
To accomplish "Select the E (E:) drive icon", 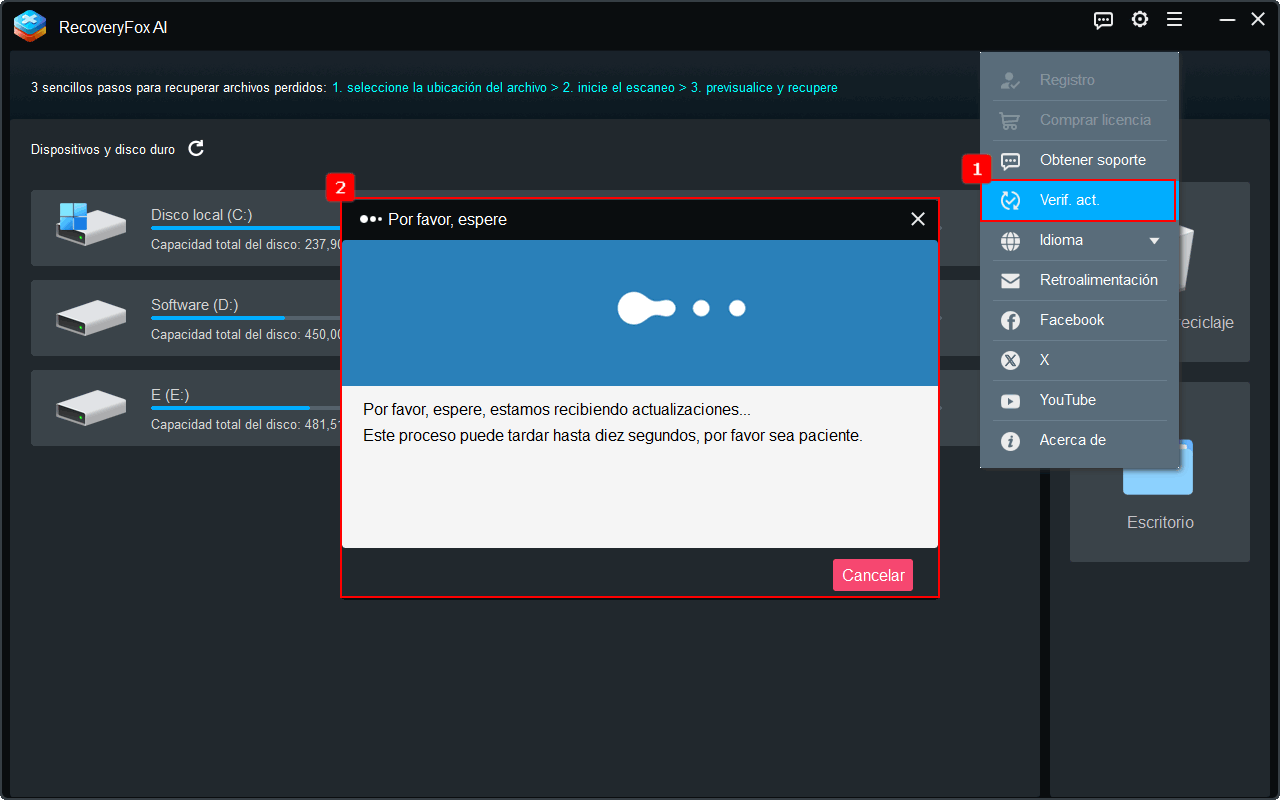I will click(91, 407).
